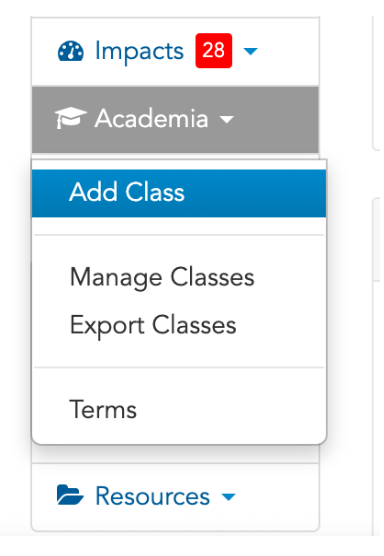The height and width of the screenshot is (556, 384).
Task: Click the Impacts text label
Action: (139, 51)
